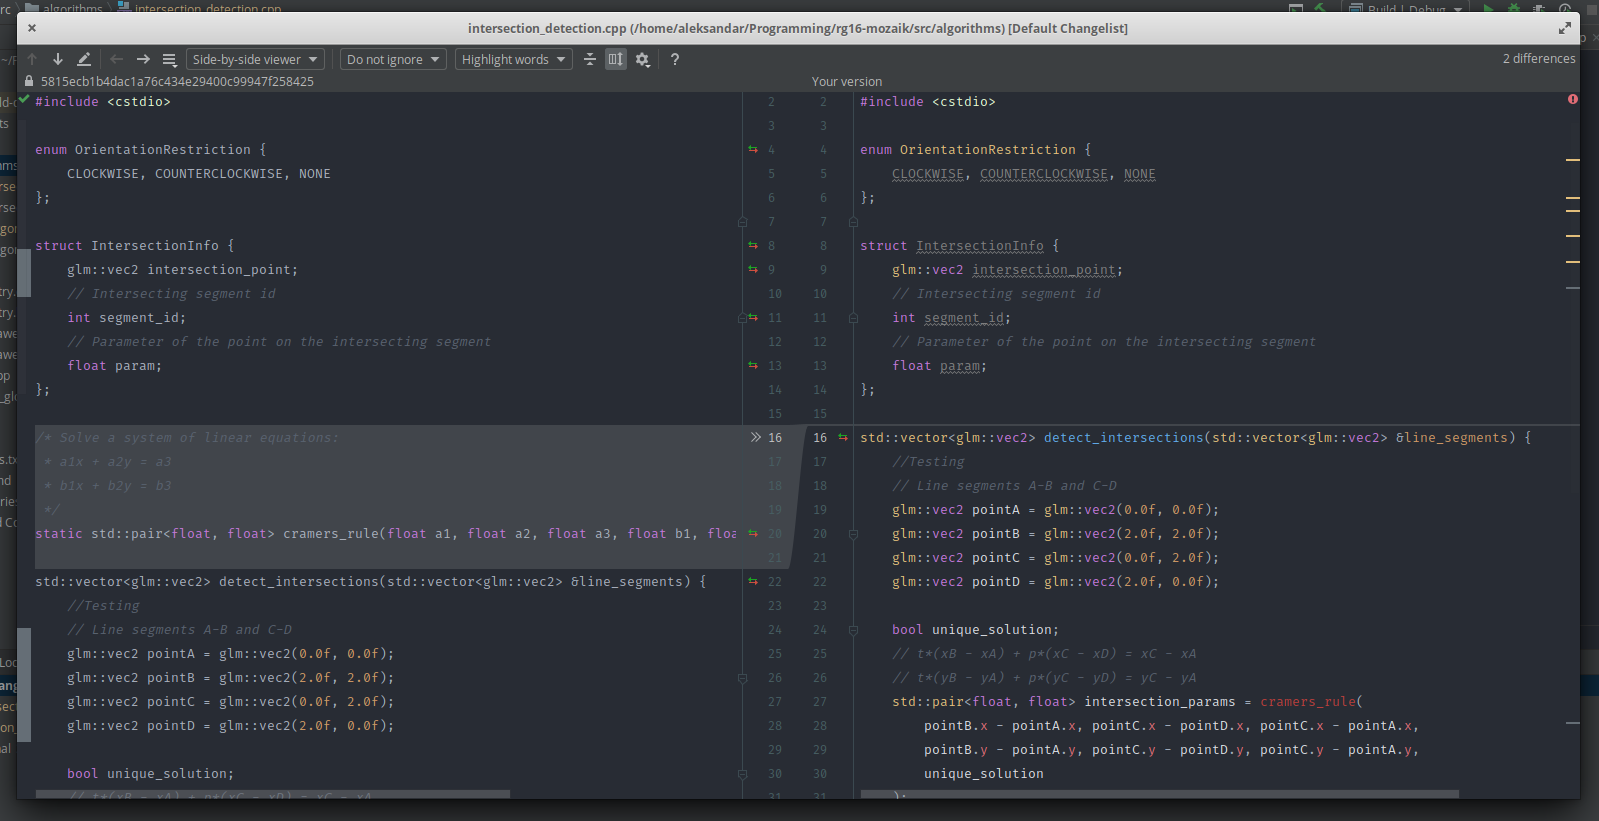Click Debug bug icon in main IDE toolbar
Image resolution: width=1599 pixels, height=821 pixels.
[1514, 8]
